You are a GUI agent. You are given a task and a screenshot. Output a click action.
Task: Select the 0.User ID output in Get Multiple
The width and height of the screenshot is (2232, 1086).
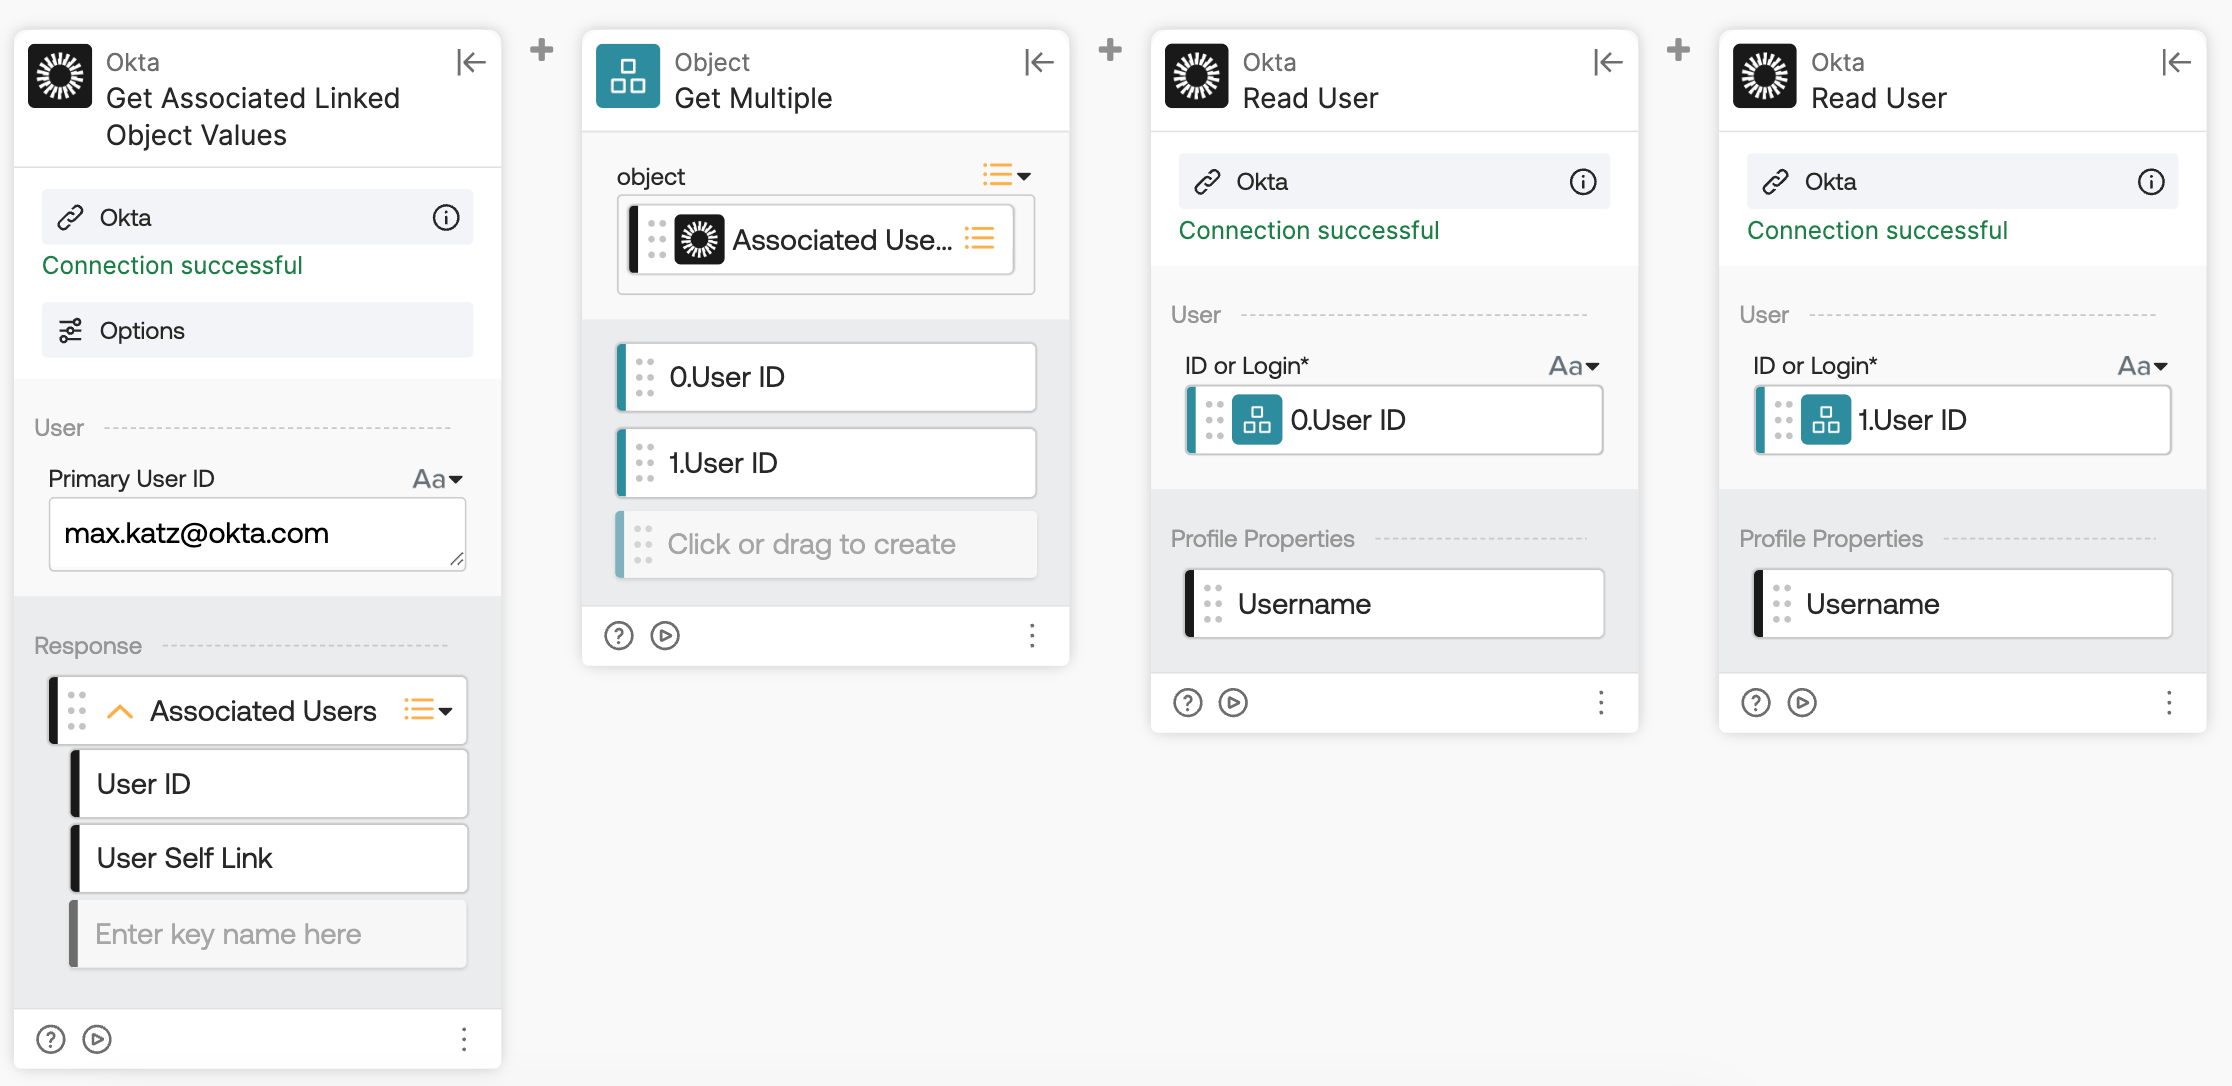826,377
